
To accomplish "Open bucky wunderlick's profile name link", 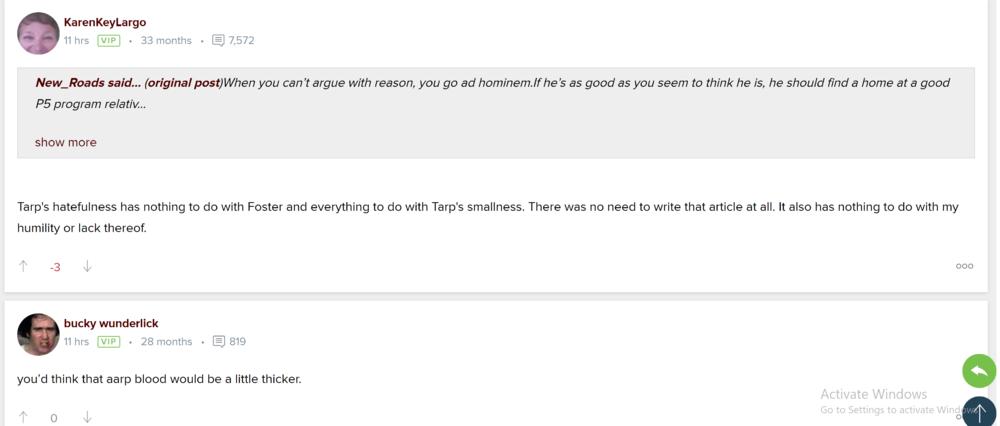I will click(111, 323).
